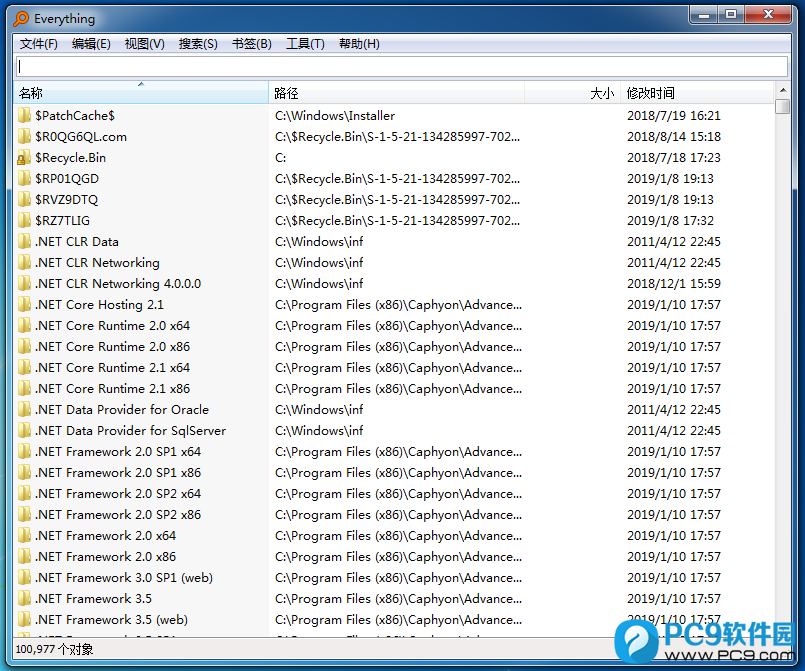Maximize the Everything window
The width and height of the screenshot is (805, 671).
(731, 15)
